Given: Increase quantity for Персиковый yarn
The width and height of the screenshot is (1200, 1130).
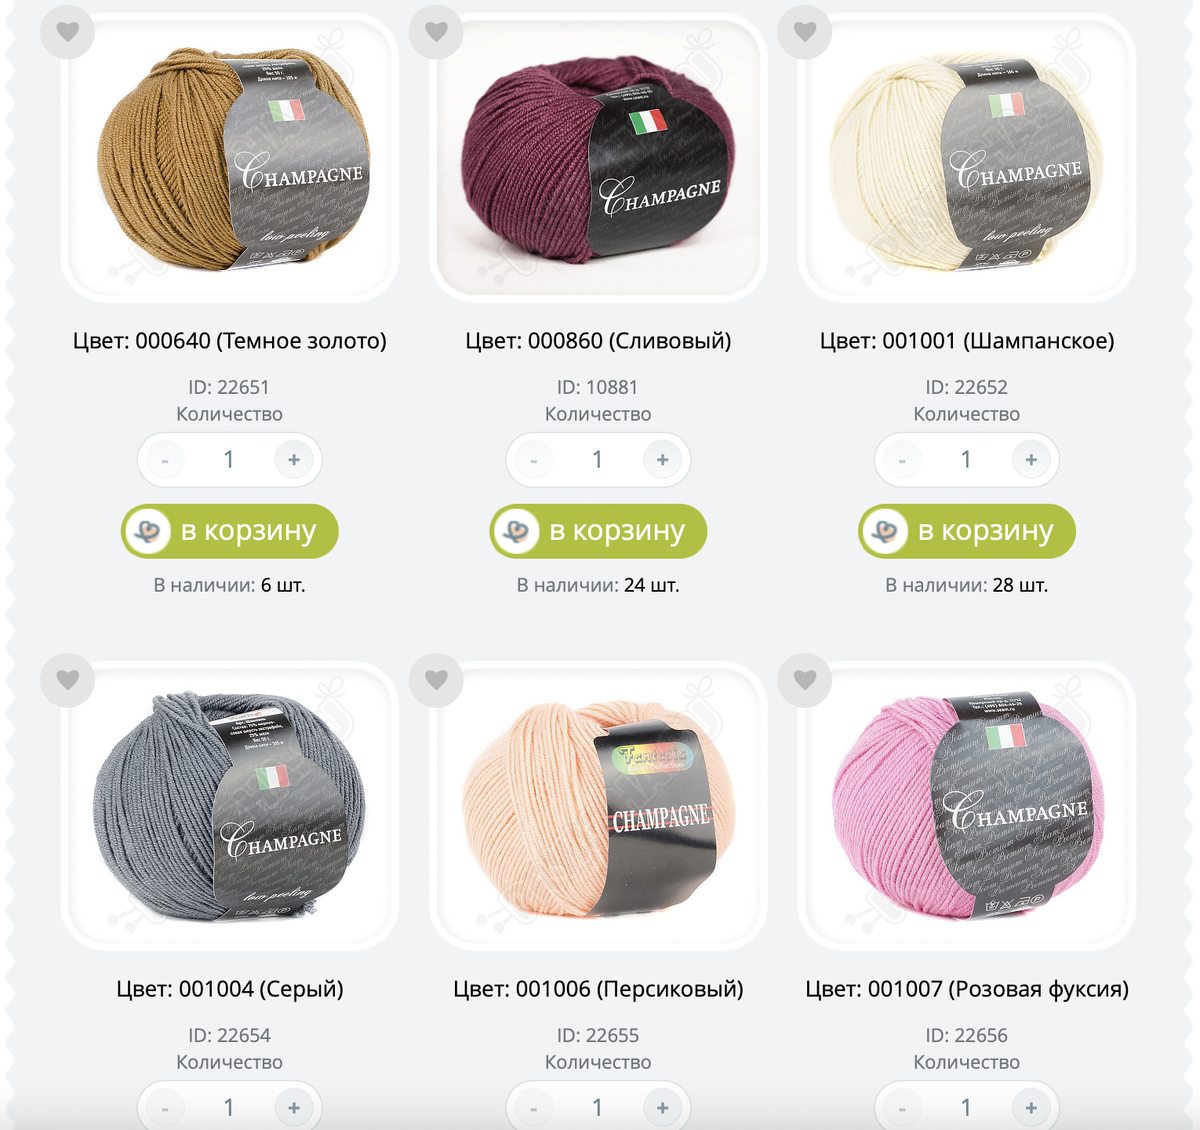Looking at the screenshot, I should tap(662, 1107).
